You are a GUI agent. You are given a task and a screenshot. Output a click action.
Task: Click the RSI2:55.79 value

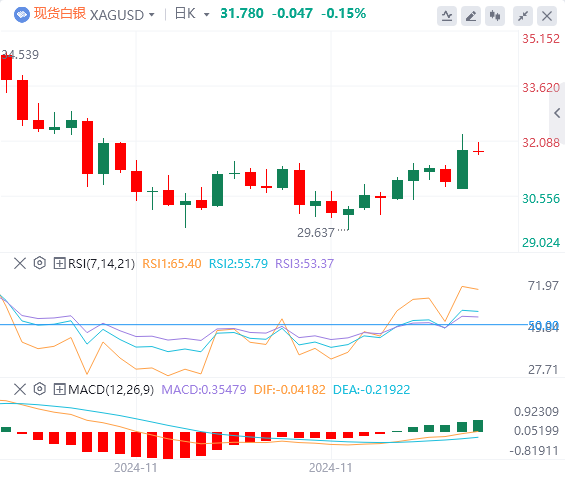click(239, 264)
